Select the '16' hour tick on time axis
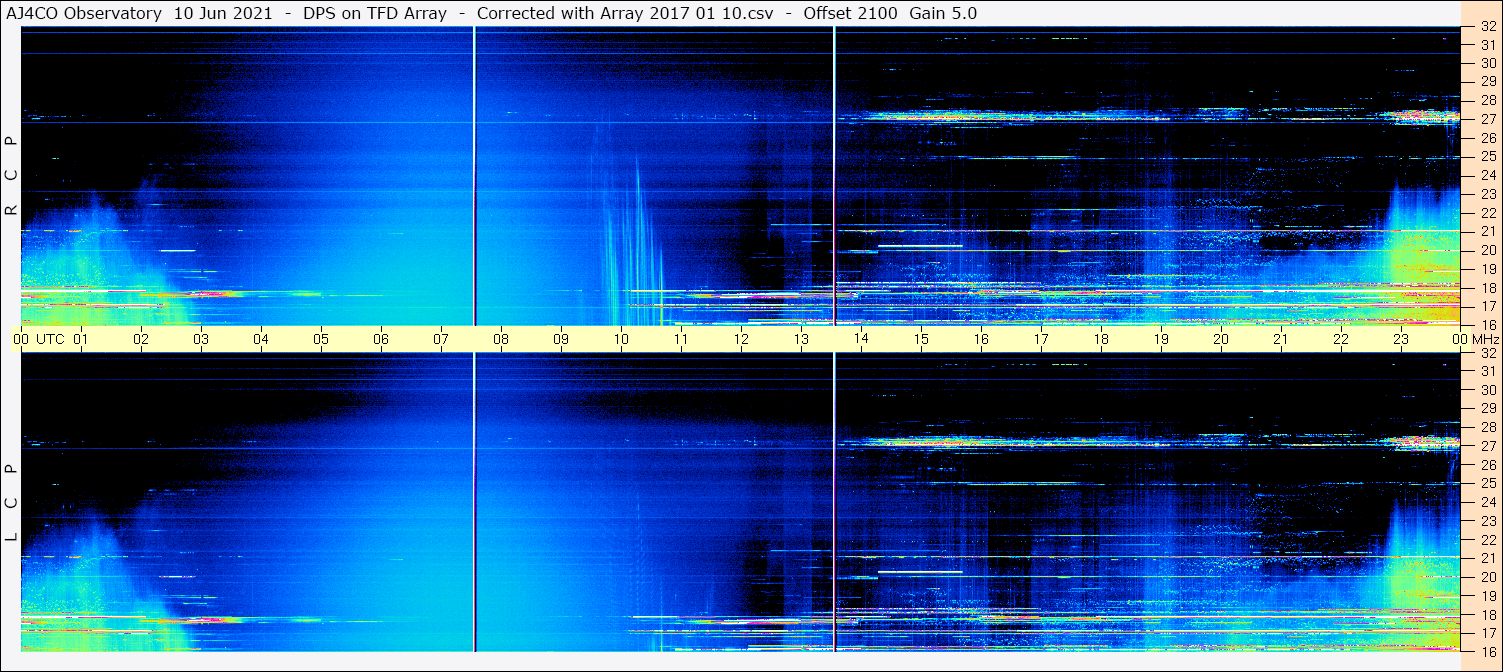The width and height of the screenshot is (1503, 672). [x=981, y=339]
